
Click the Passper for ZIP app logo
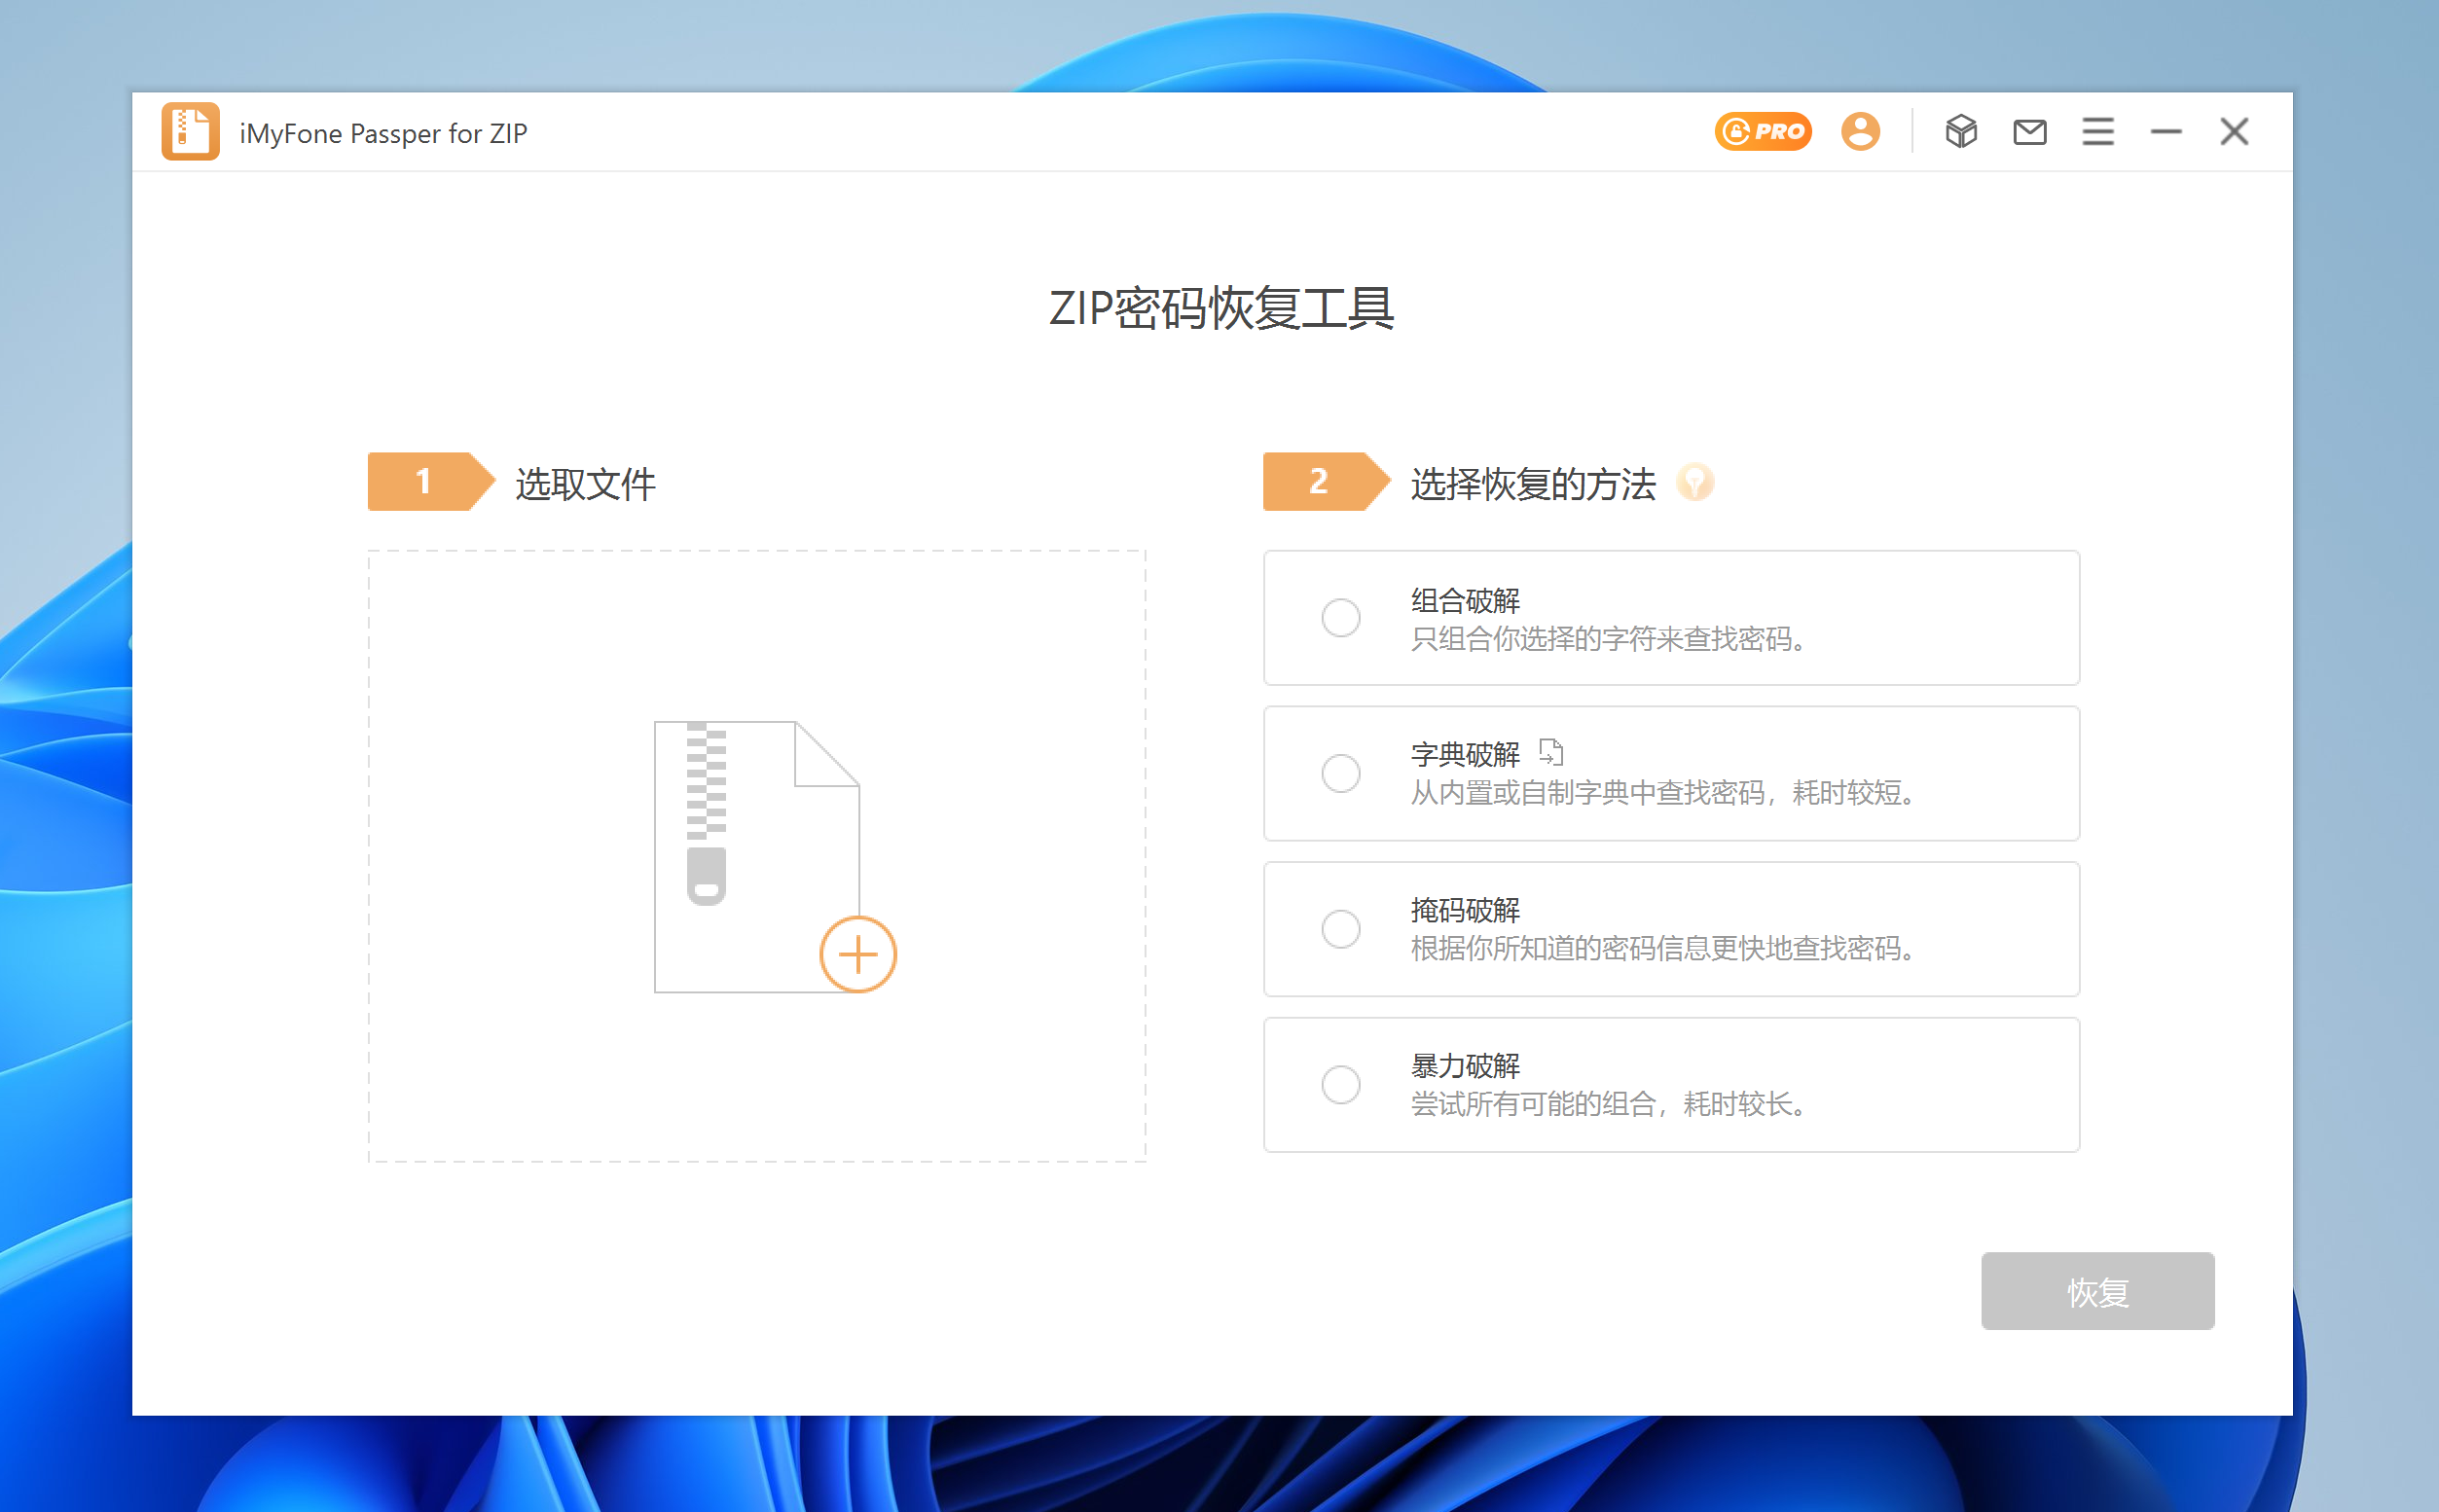click(190, 132)
